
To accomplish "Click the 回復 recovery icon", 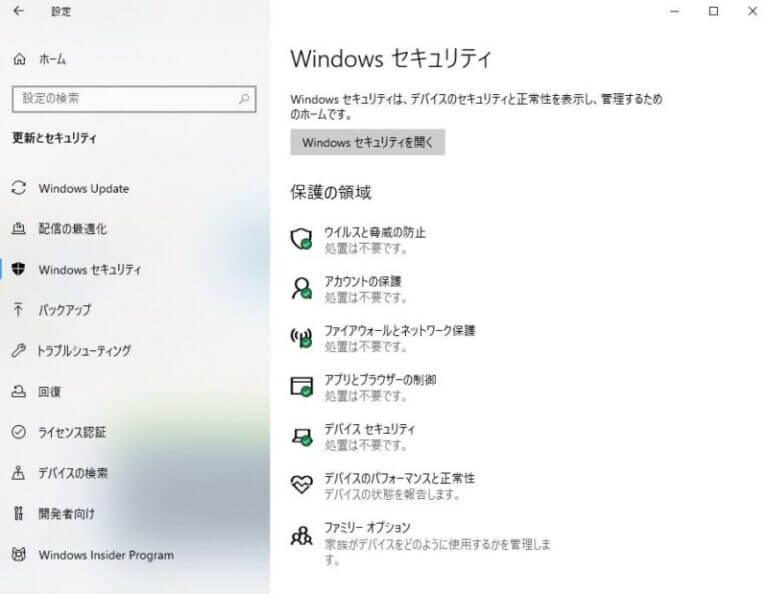I will coord(19,391).
